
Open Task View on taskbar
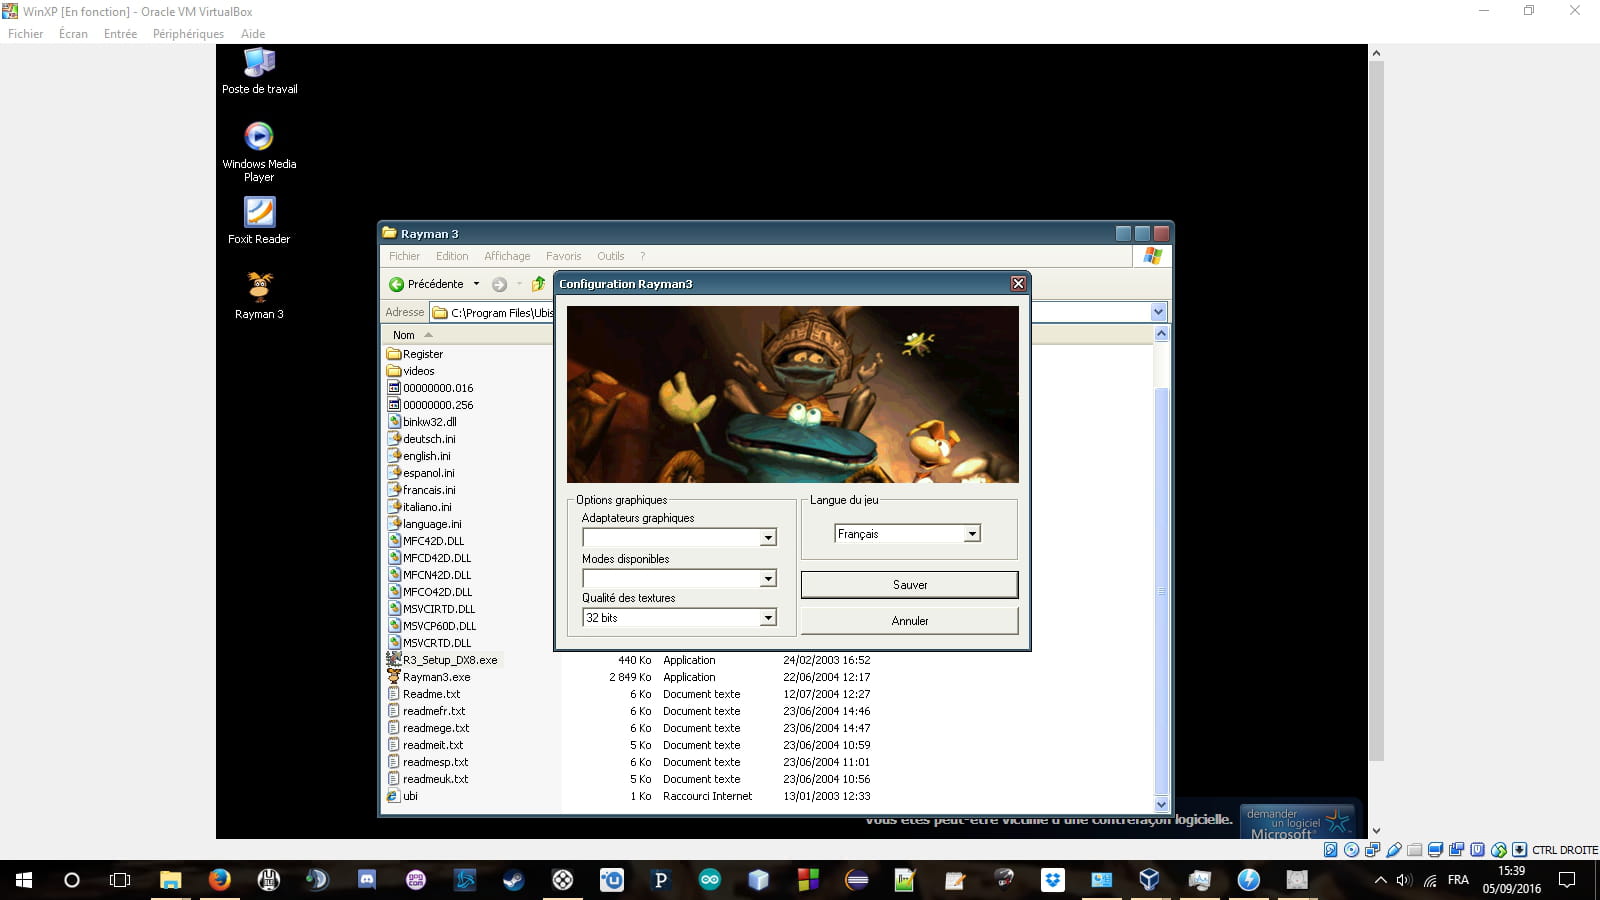tap(120, 880)
